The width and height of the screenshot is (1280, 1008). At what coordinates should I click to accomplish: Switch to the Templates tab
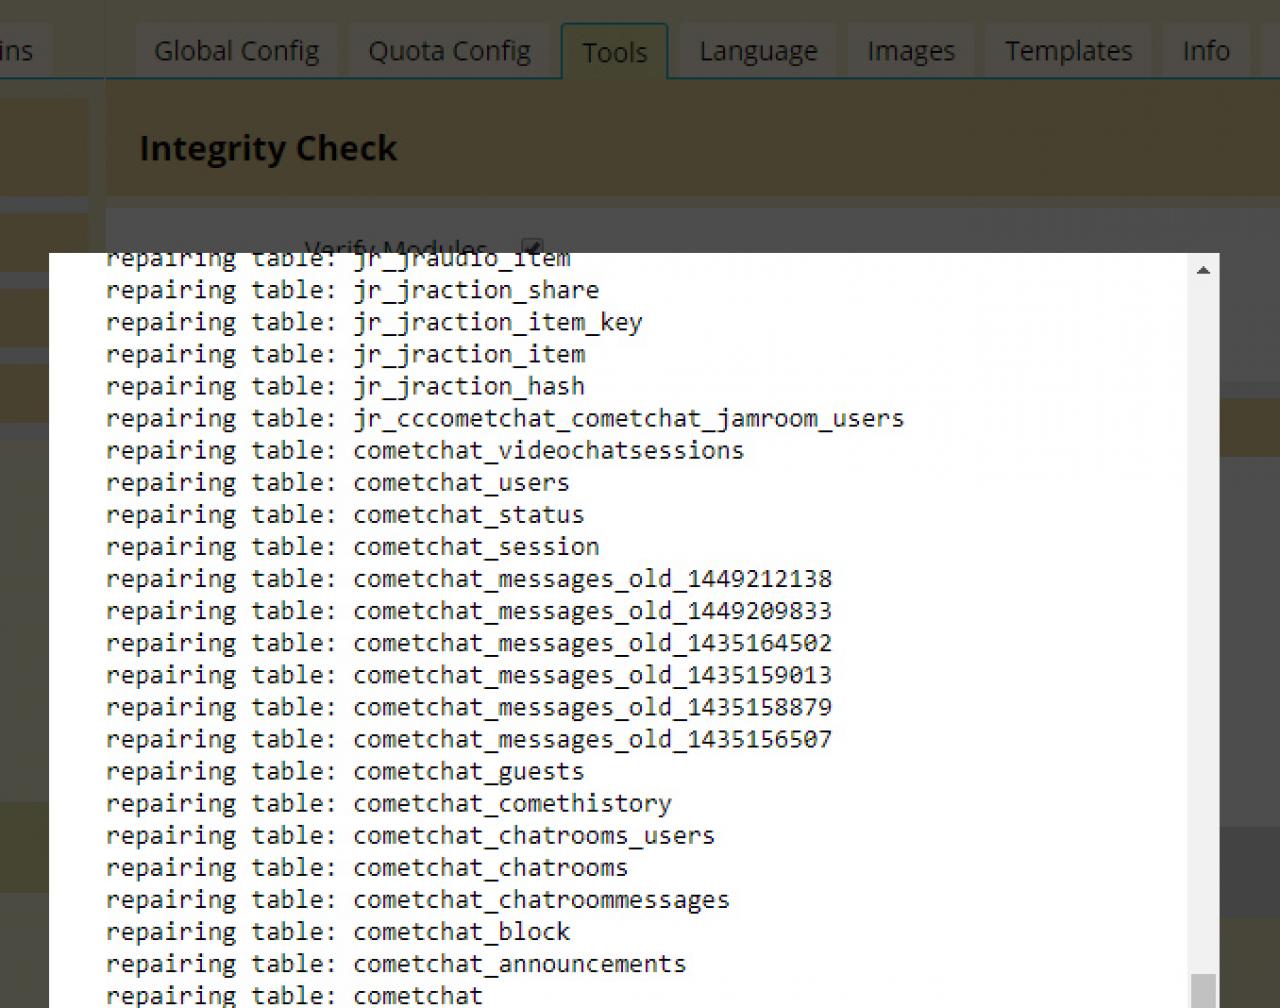pos(1068,51)
